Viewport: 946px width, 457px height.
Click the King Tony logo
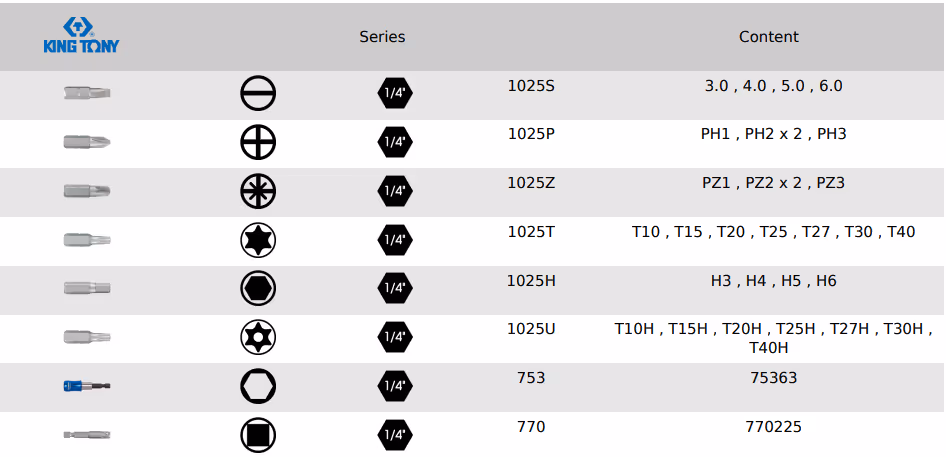pyautogui.click(x=82, y=35)
